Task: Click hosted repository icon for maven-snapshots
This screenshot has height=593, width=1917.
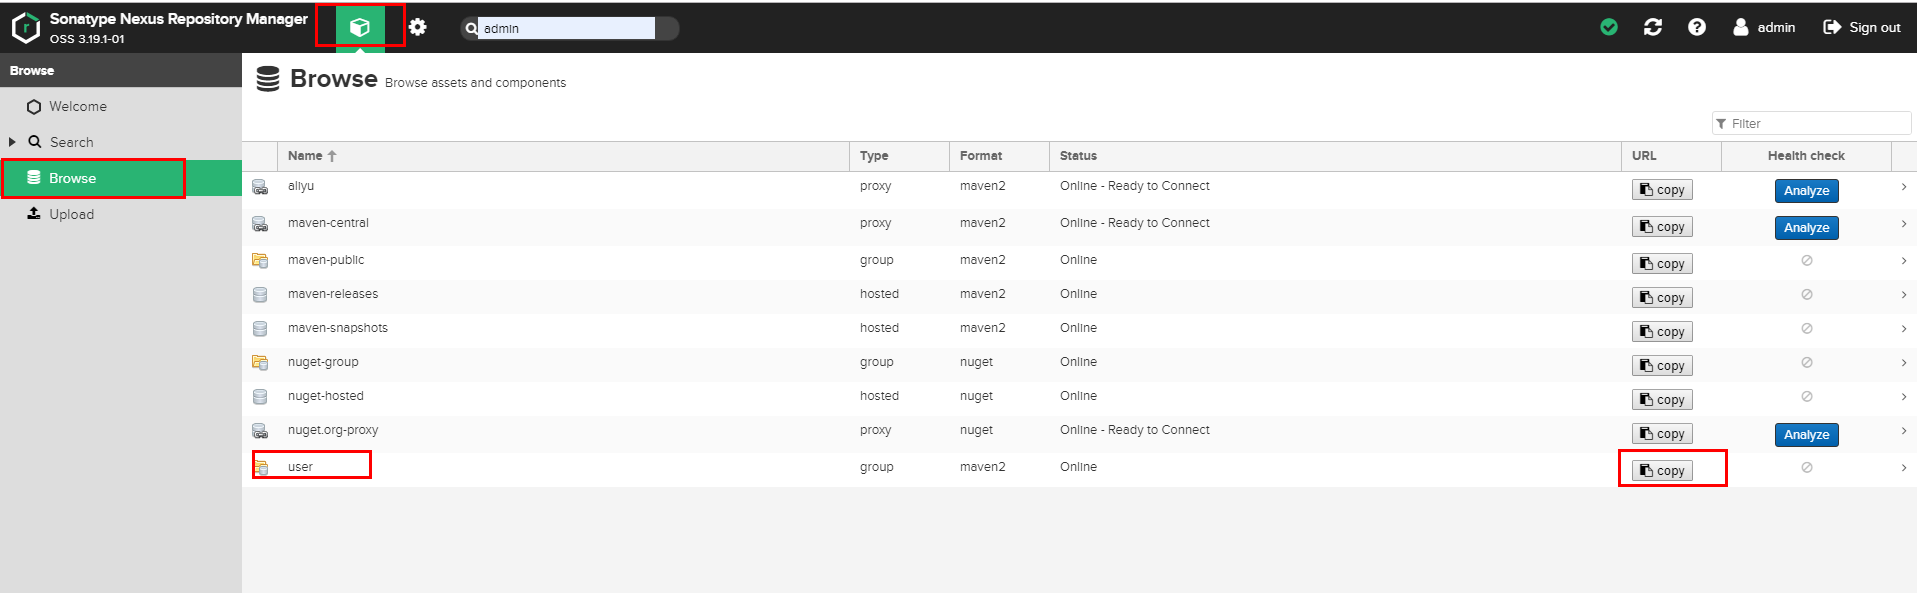Action: coord(260,329)
